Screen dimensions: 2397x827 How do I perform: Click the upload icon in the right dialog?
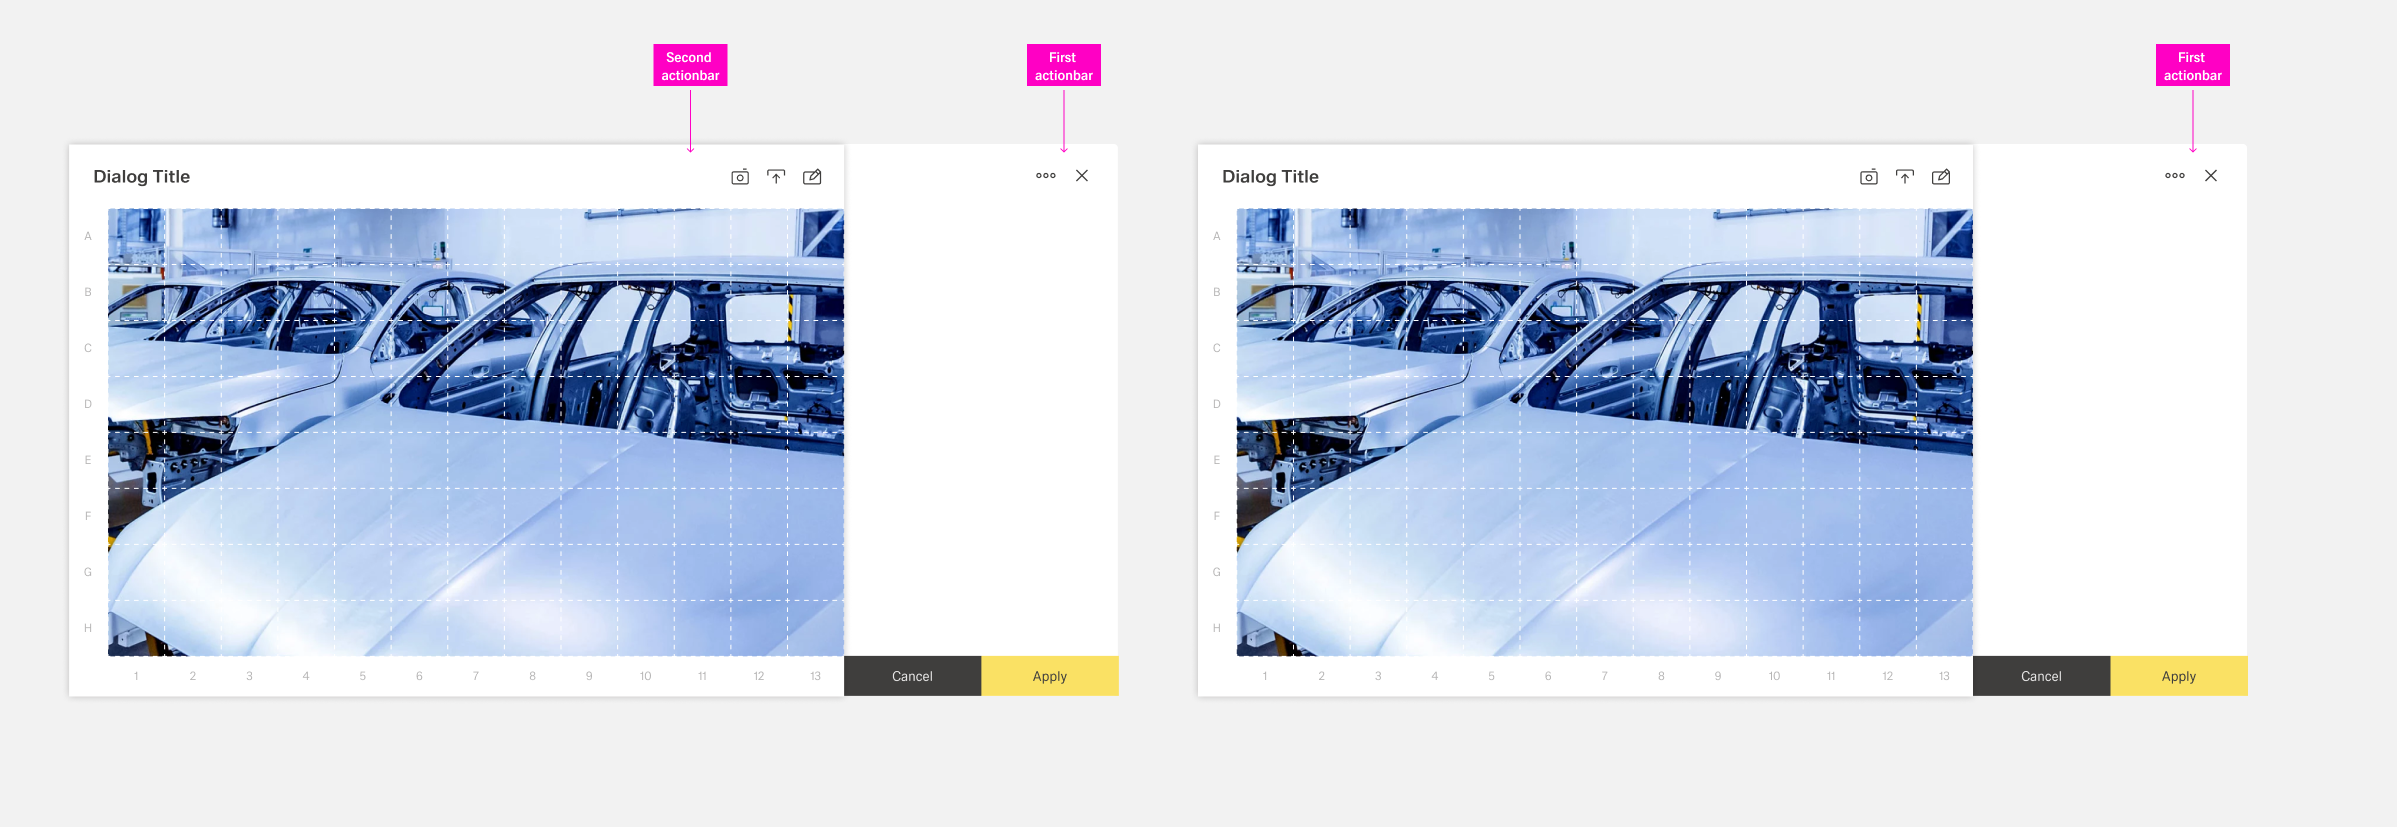[1905, 177]
